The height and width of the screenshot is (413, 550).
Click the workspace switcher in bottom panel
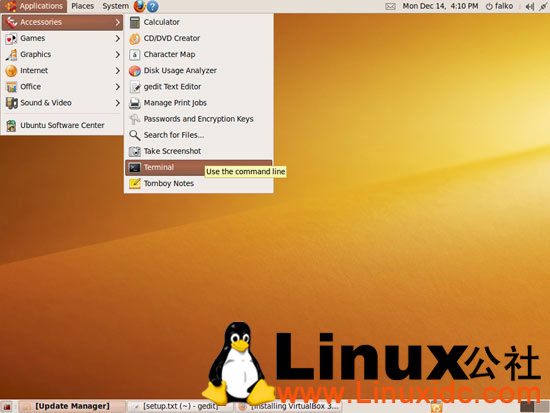click(534, 406)
